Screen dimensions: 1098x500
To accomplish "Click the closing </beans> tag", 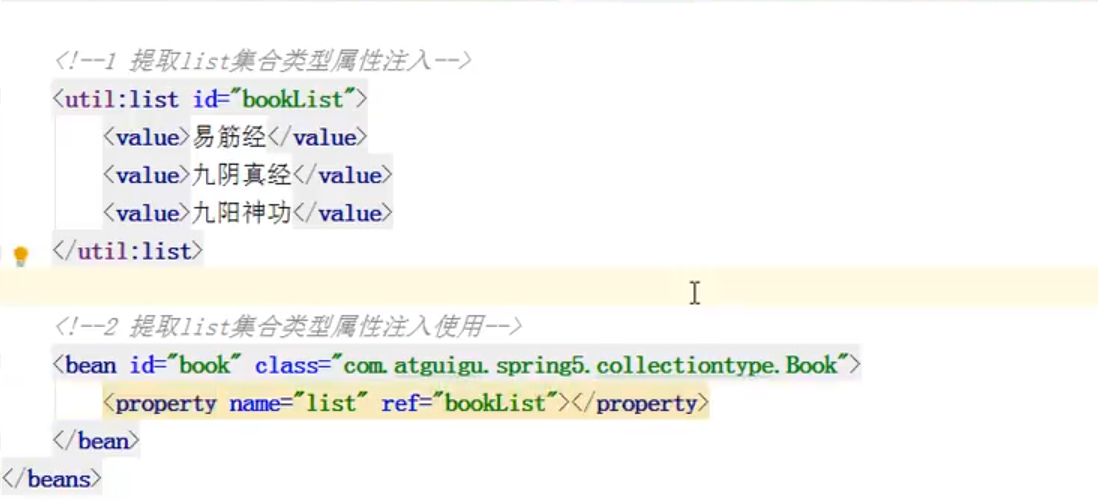I will pos(52,479).
